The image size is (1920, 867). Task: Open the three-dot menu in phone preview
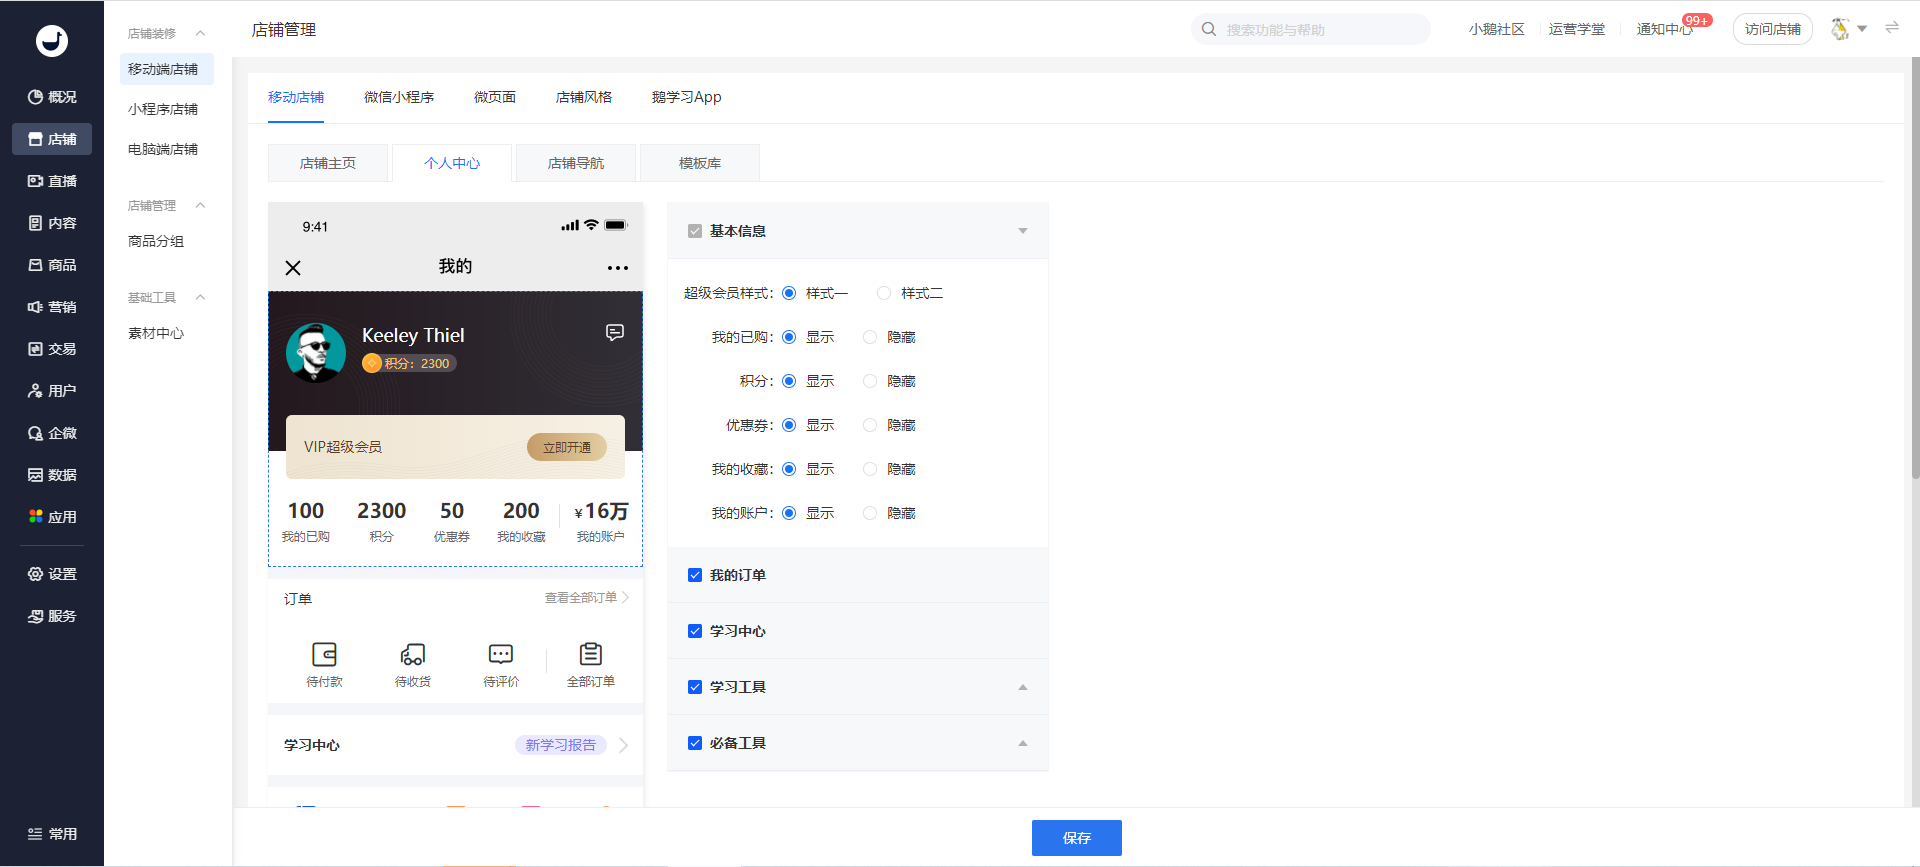click(618, 268)
